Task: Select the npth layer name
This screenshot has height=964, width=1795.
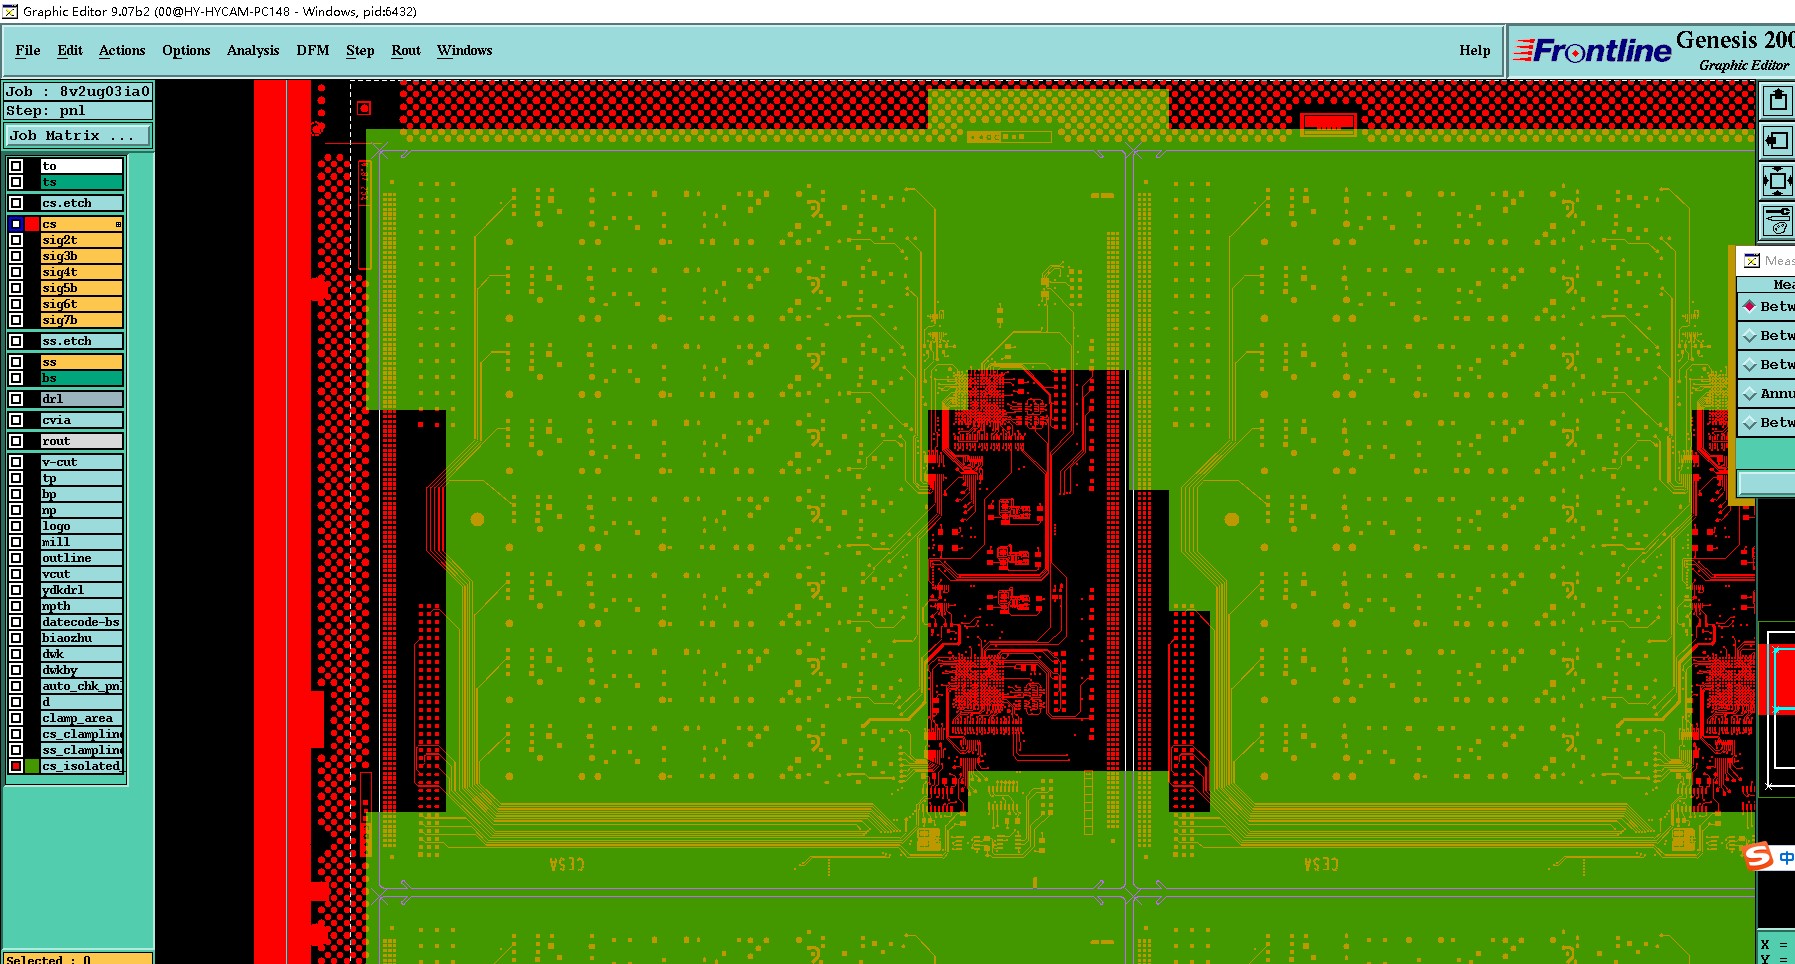Action: [x=81, y=606]
